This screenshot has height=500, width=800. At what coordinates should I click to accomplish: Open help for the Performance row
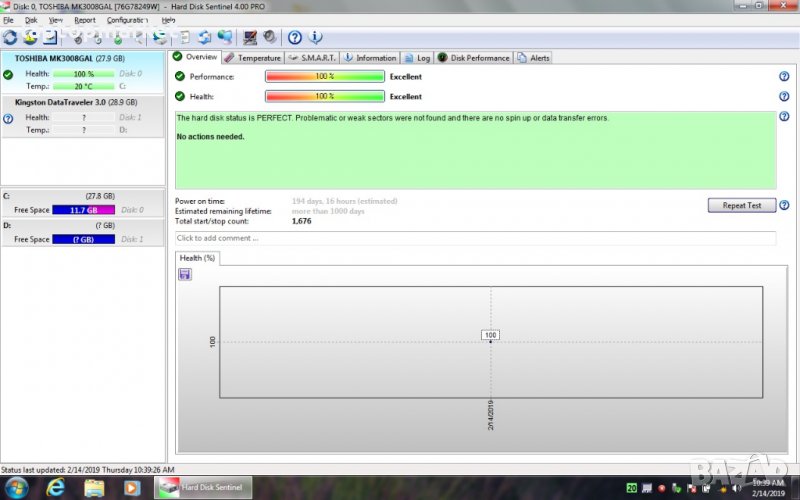click(784, 77)
